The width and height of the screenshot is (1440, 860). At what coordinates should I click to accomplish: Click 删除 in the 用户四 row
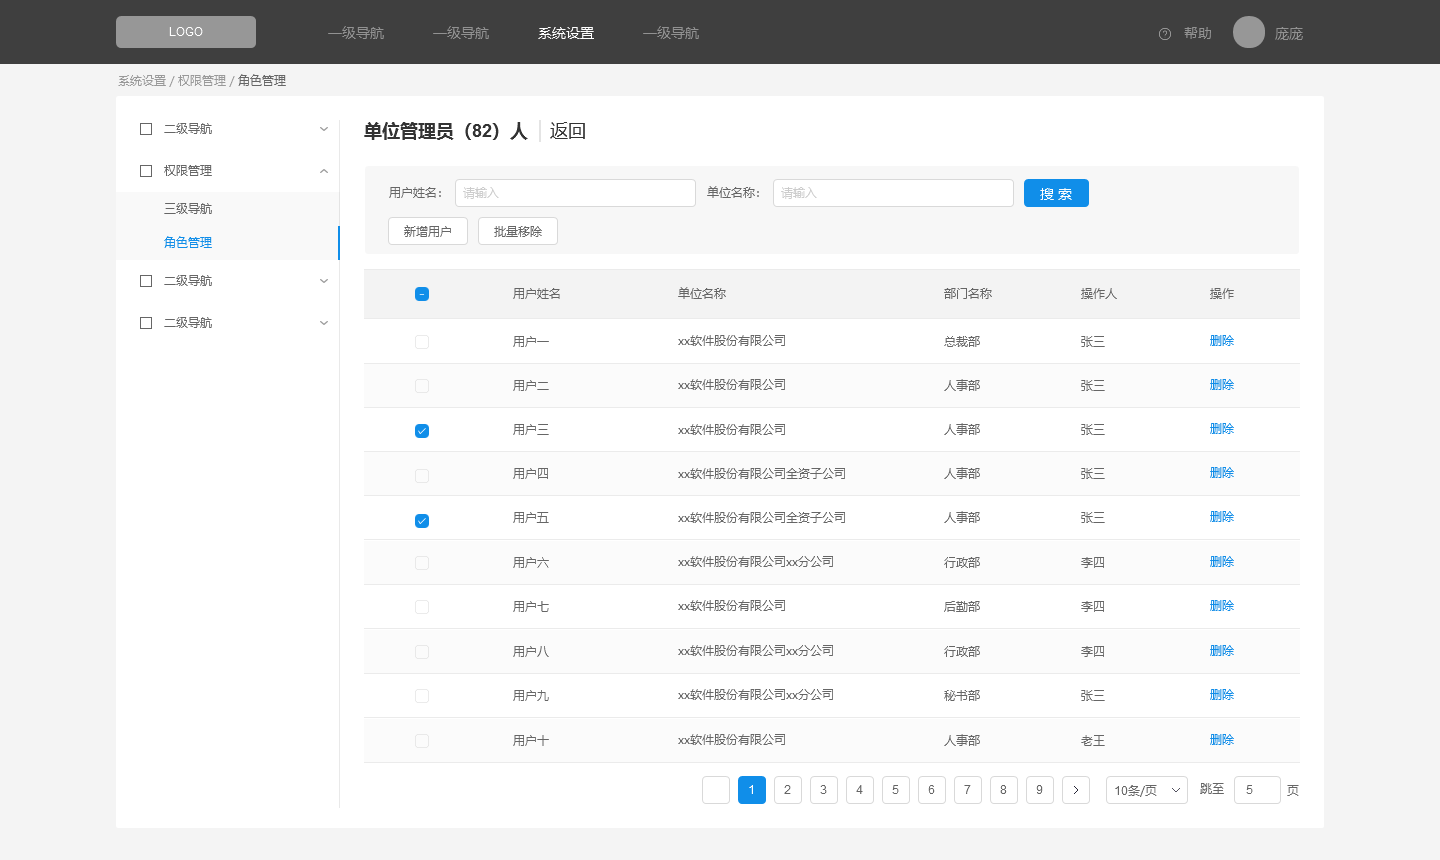[x=1222, y=473]
